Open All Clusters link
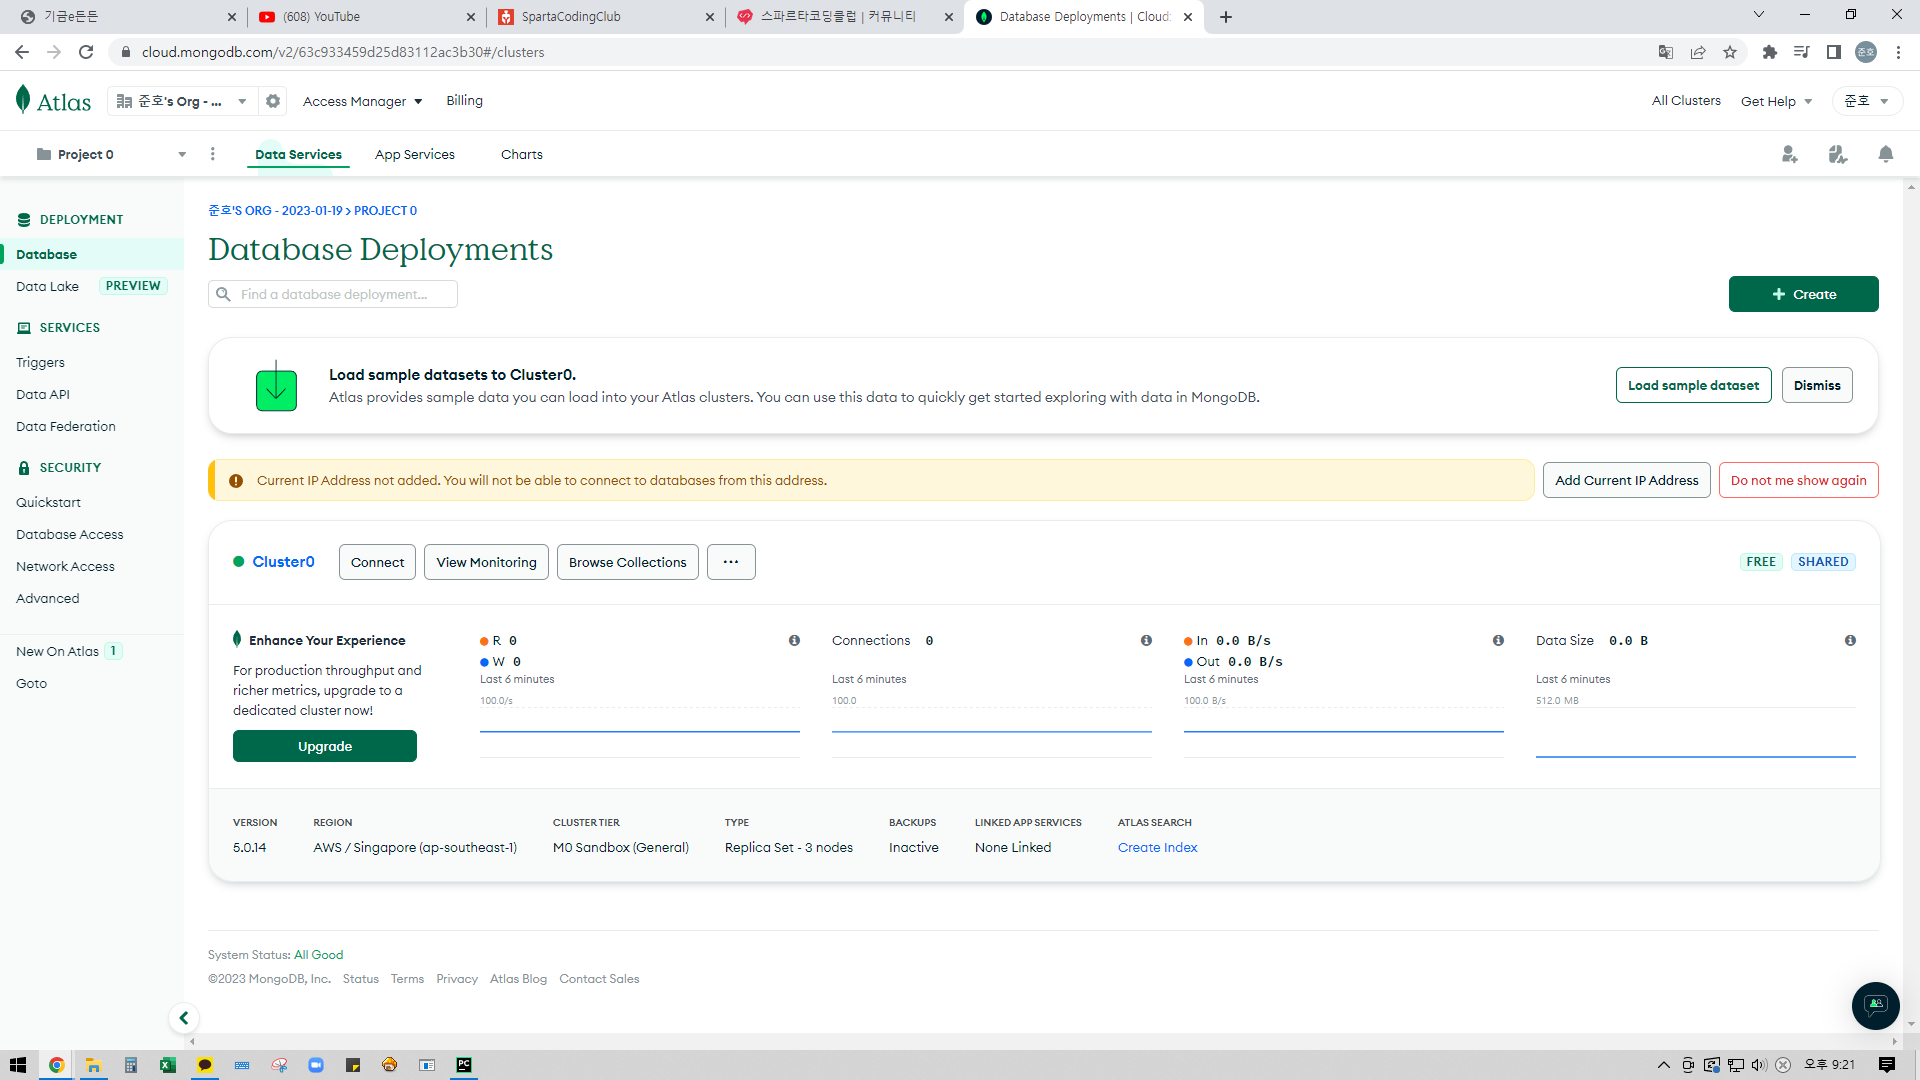This screenshot has height=1080, width=1920. [x=1686, y=100]
